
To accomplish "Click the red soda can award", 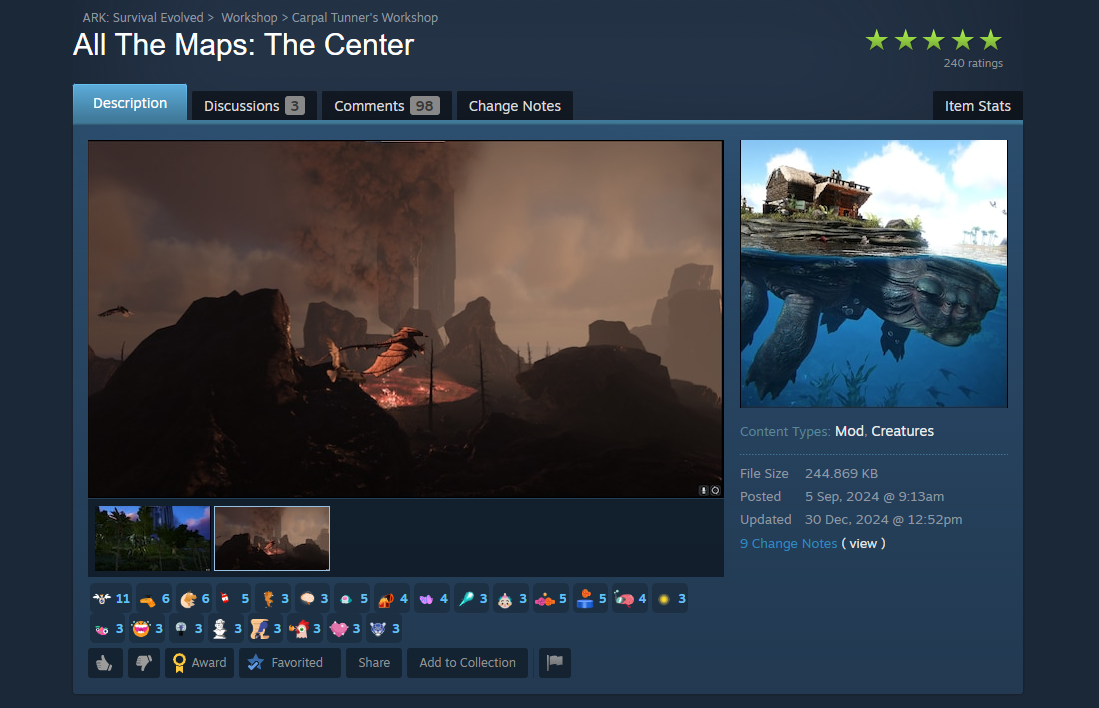I will (233, 599).
